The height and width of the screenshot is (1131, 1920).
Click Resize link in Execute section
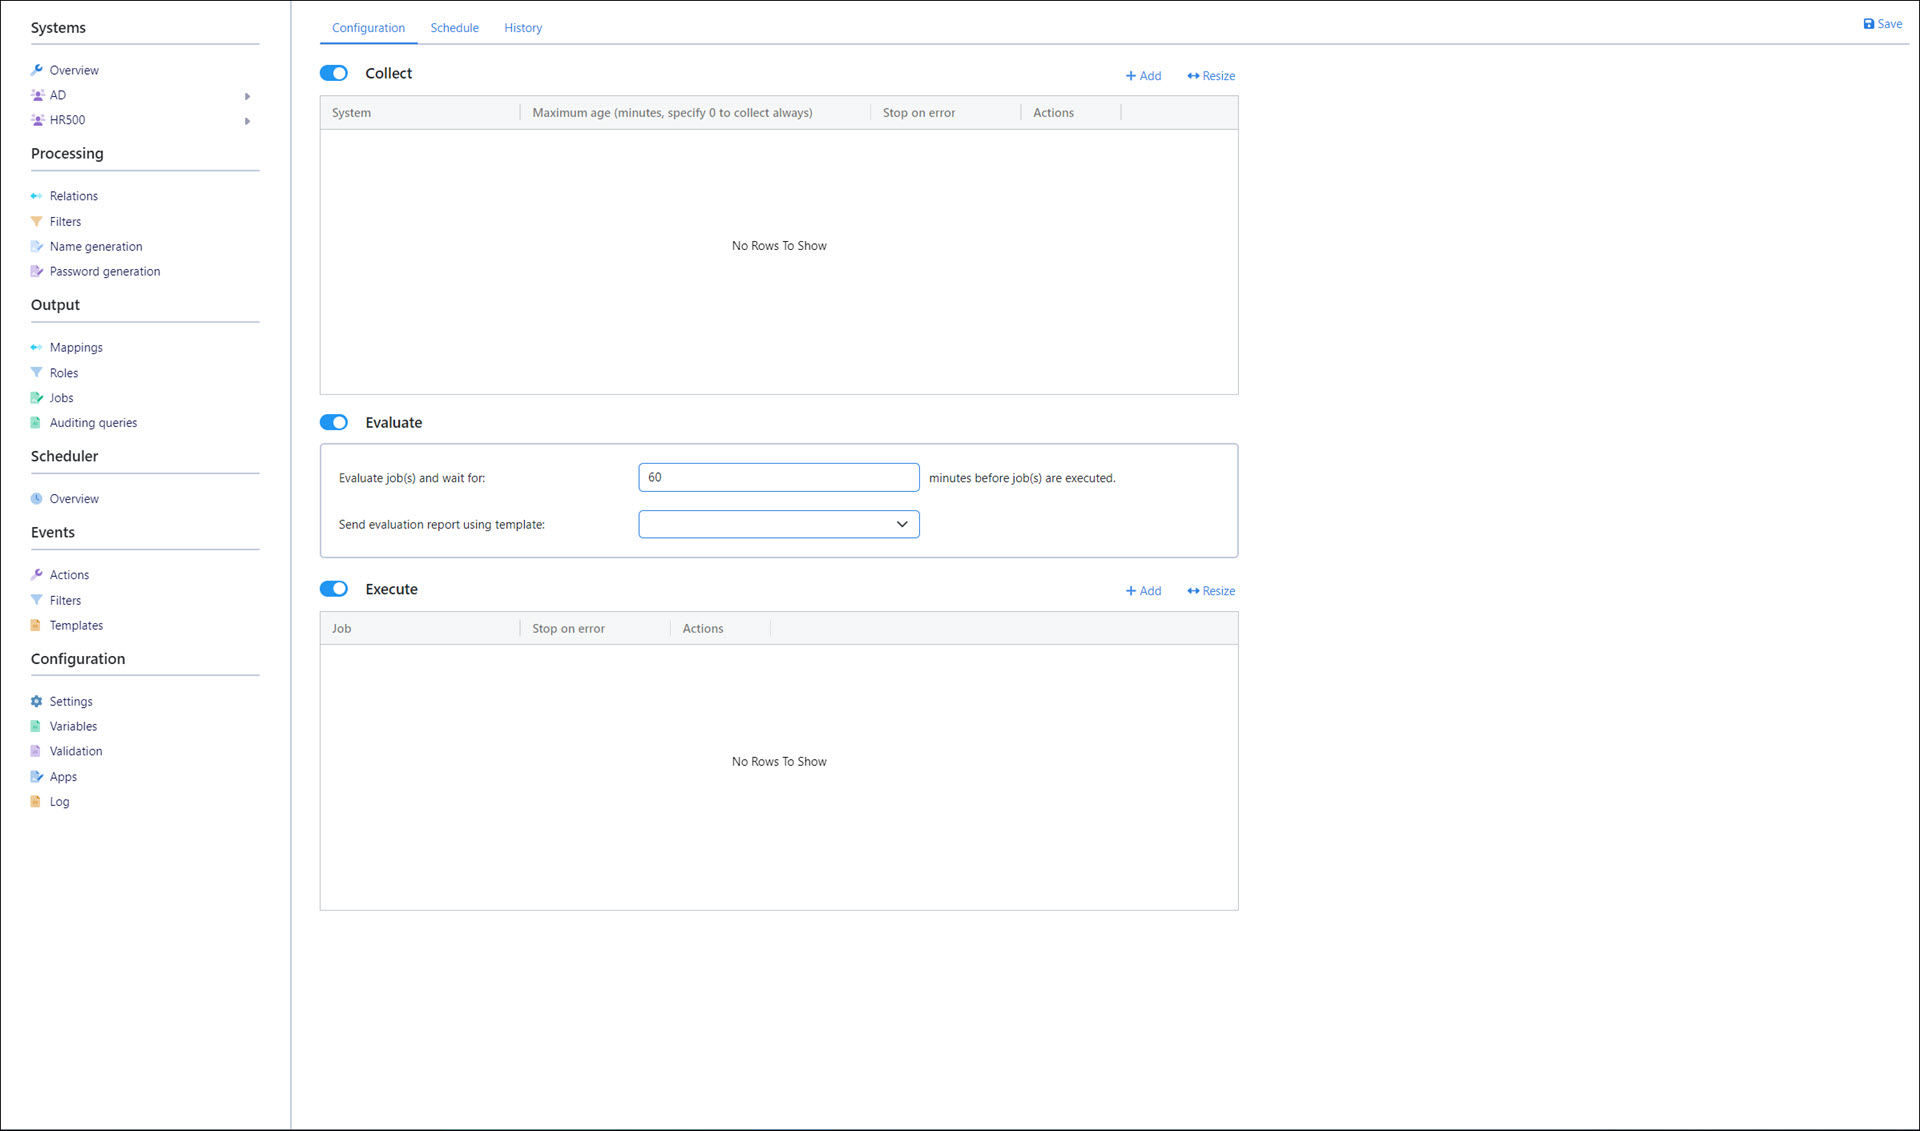tap(1210, 591)
